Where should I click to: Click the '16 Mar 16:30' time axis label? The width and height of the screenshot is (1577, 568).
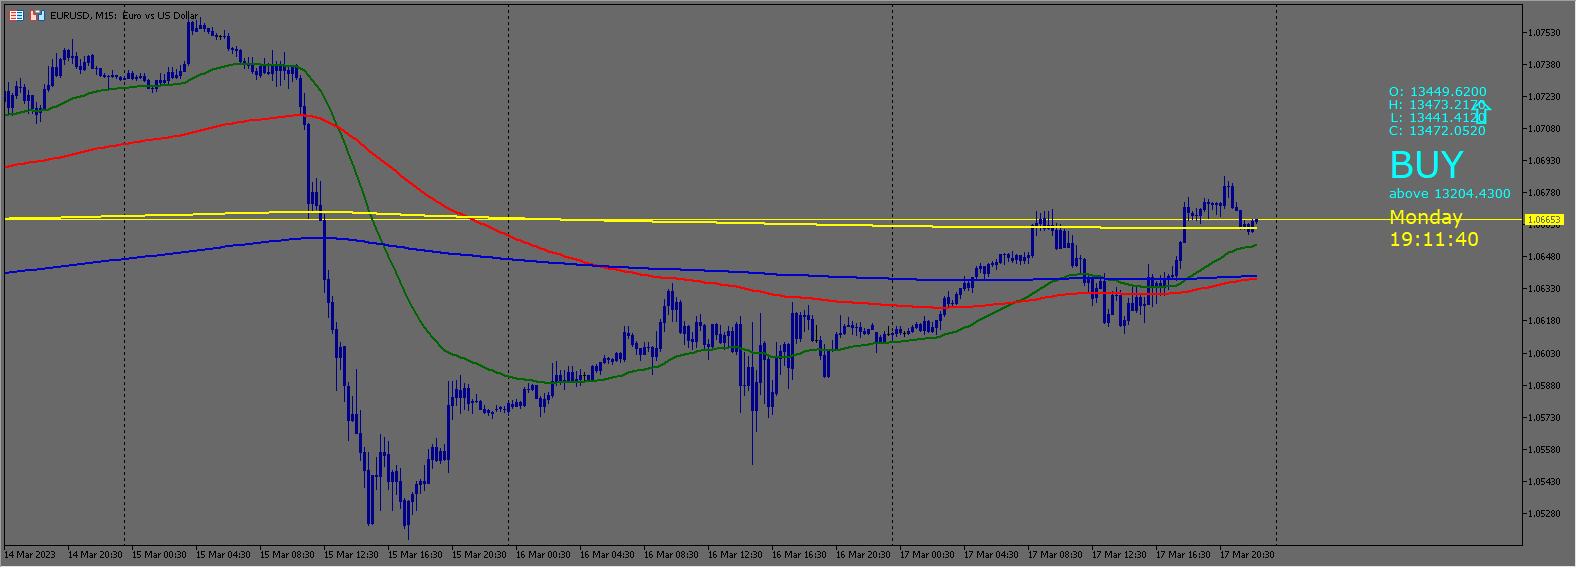(x=799, y=555)
